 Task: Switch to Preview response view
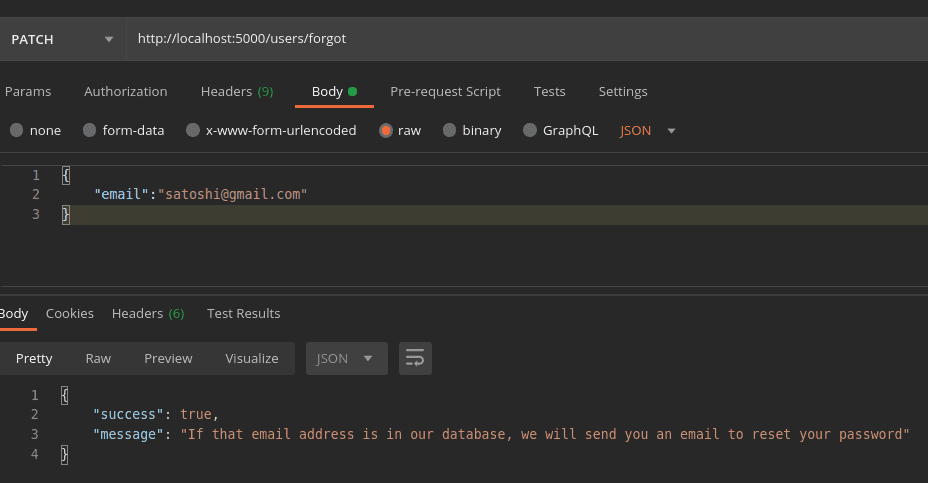point(168,358)
